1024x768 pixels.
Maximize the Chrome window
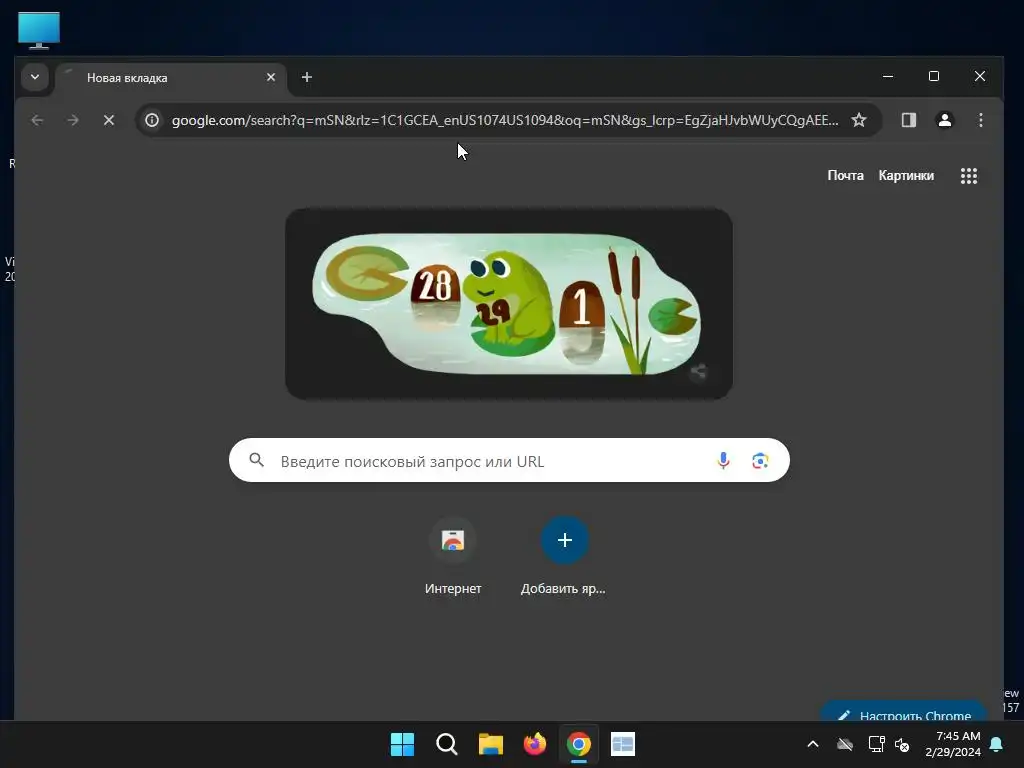pyautogui.click(x=934, y=76)
